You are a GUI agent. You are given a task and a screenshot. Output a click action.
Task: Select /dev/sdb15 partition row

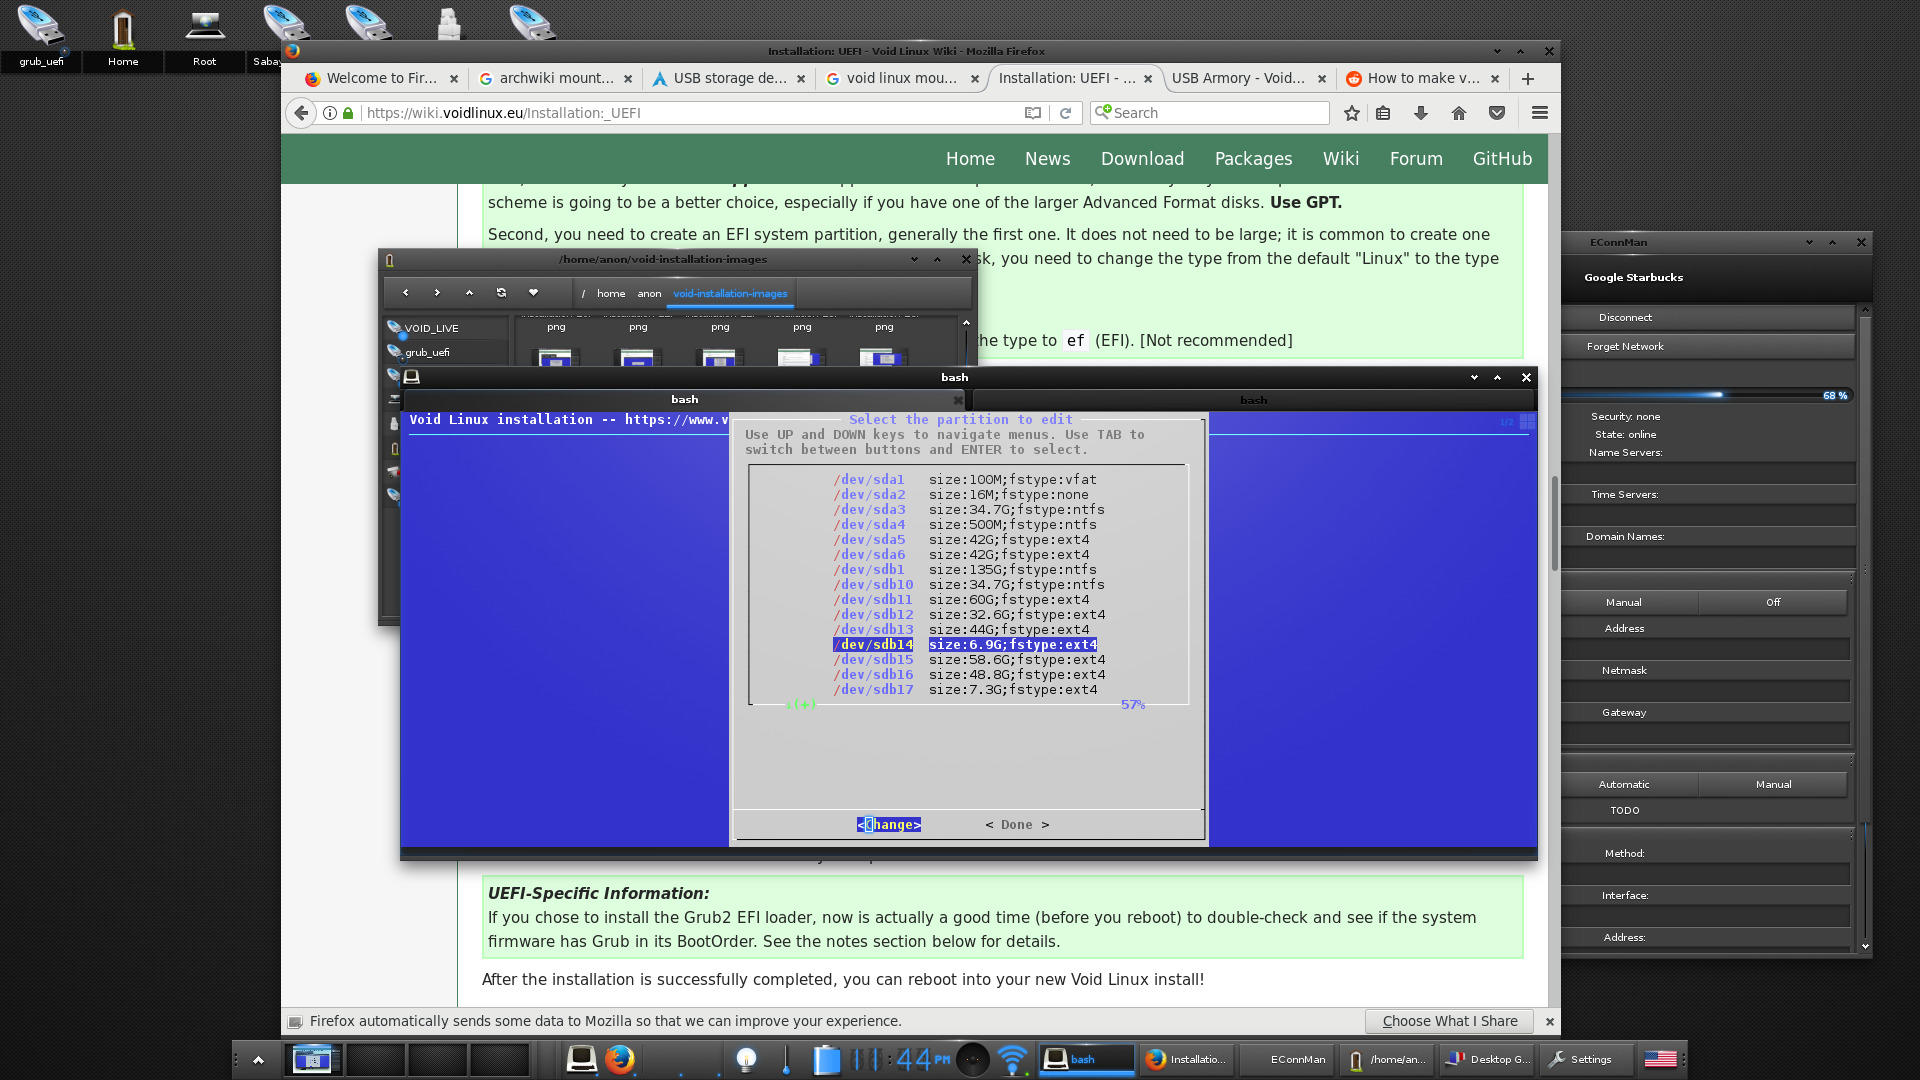coord(968,660)
